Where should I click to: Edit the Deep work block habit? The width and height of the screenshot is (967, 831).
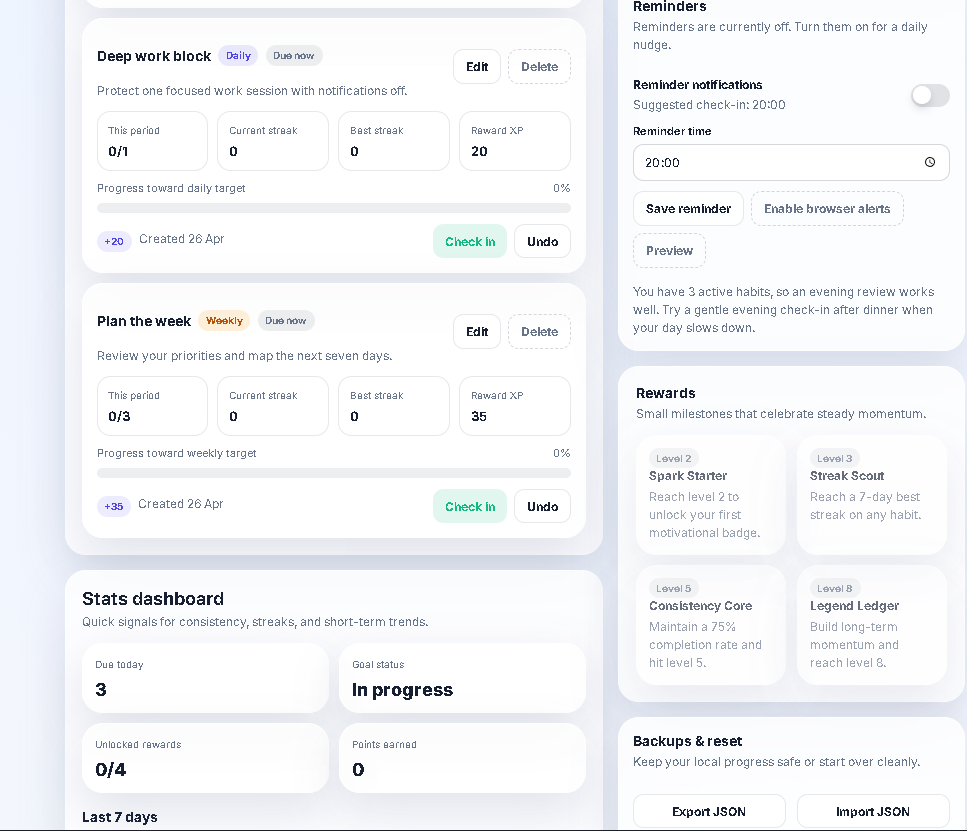click(477, 67)
